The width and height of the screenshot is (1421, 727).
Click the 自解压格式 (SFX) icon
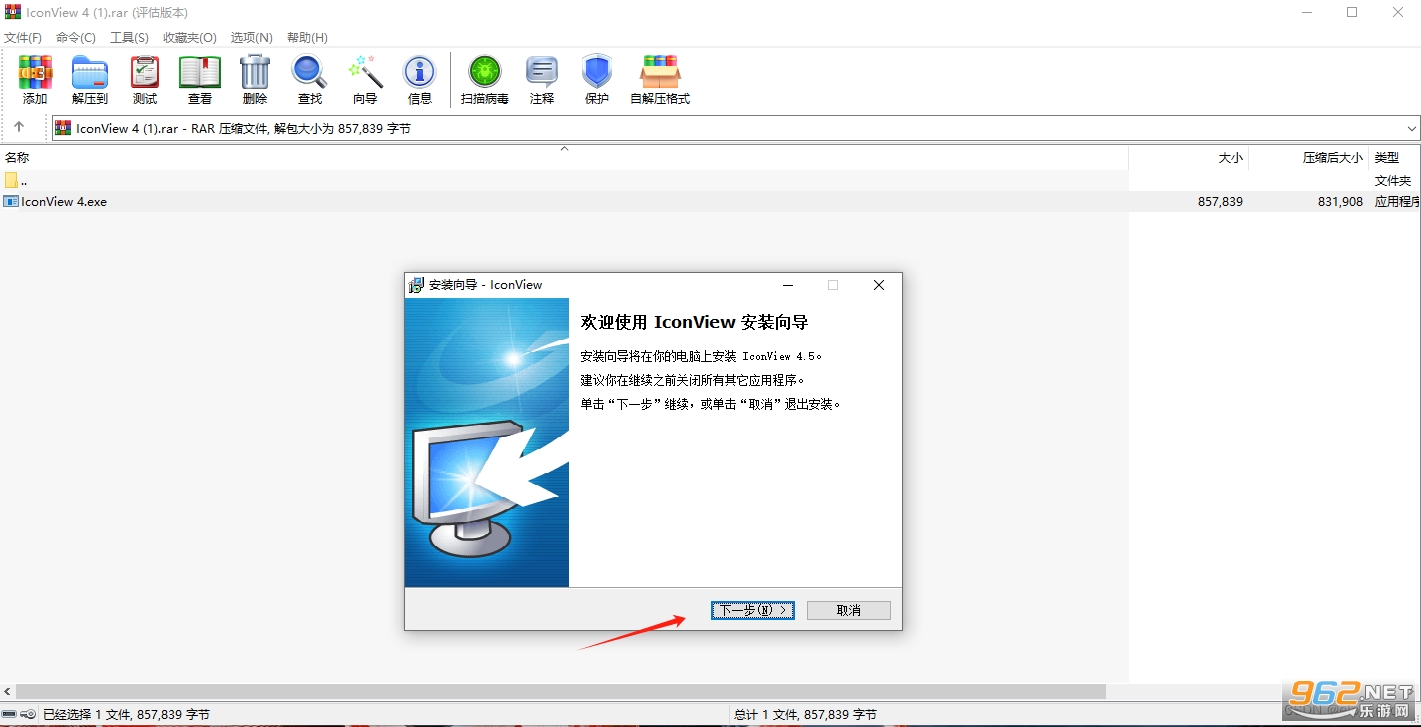[x=660, y=80]
